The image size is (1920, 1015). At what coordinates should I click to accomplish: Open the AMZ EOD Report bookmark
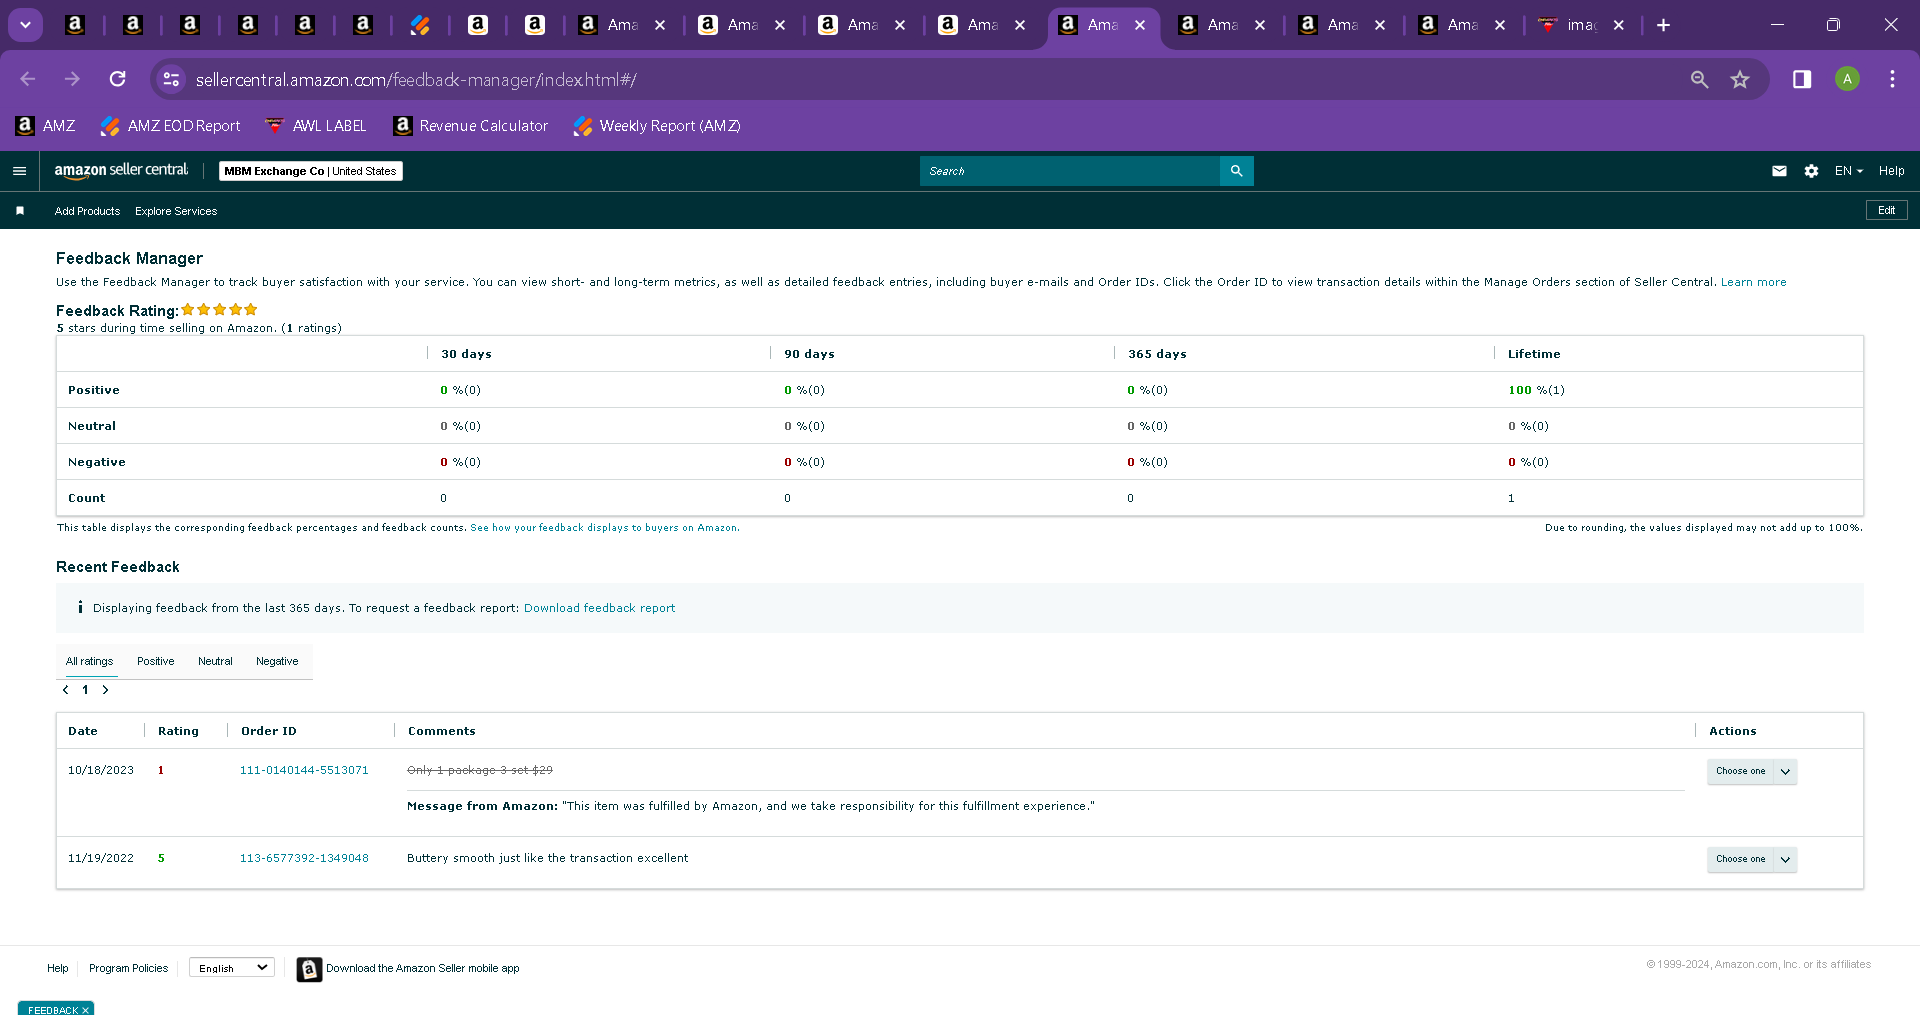click(x=171, y=126)
